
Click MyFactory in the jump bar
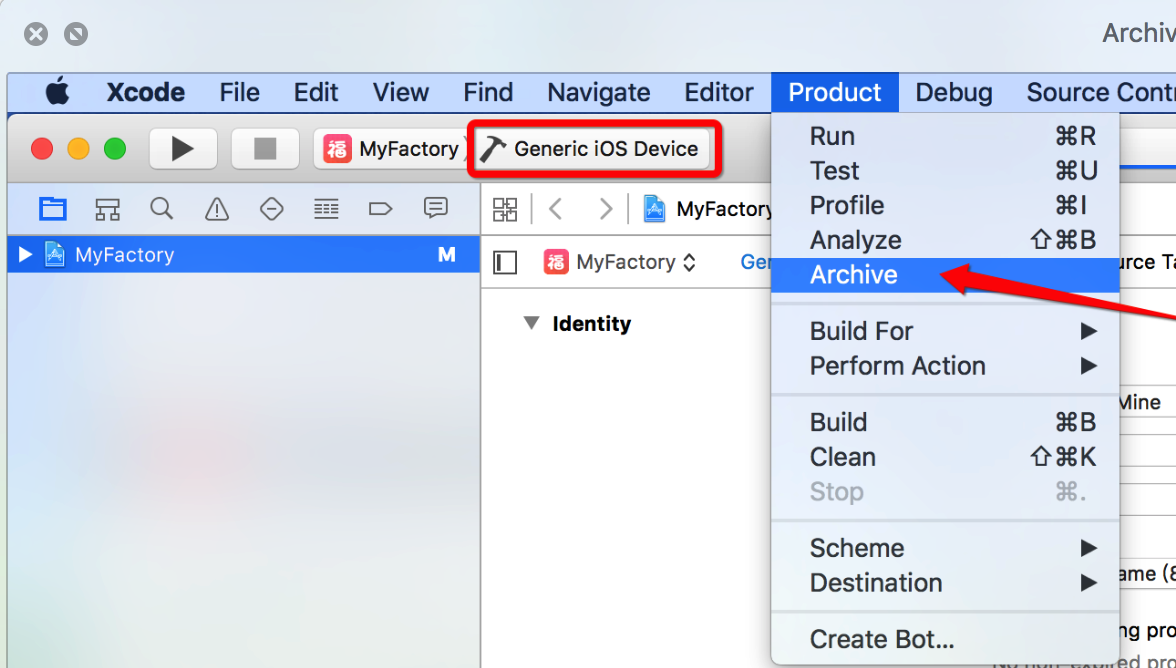pos(709,208)
